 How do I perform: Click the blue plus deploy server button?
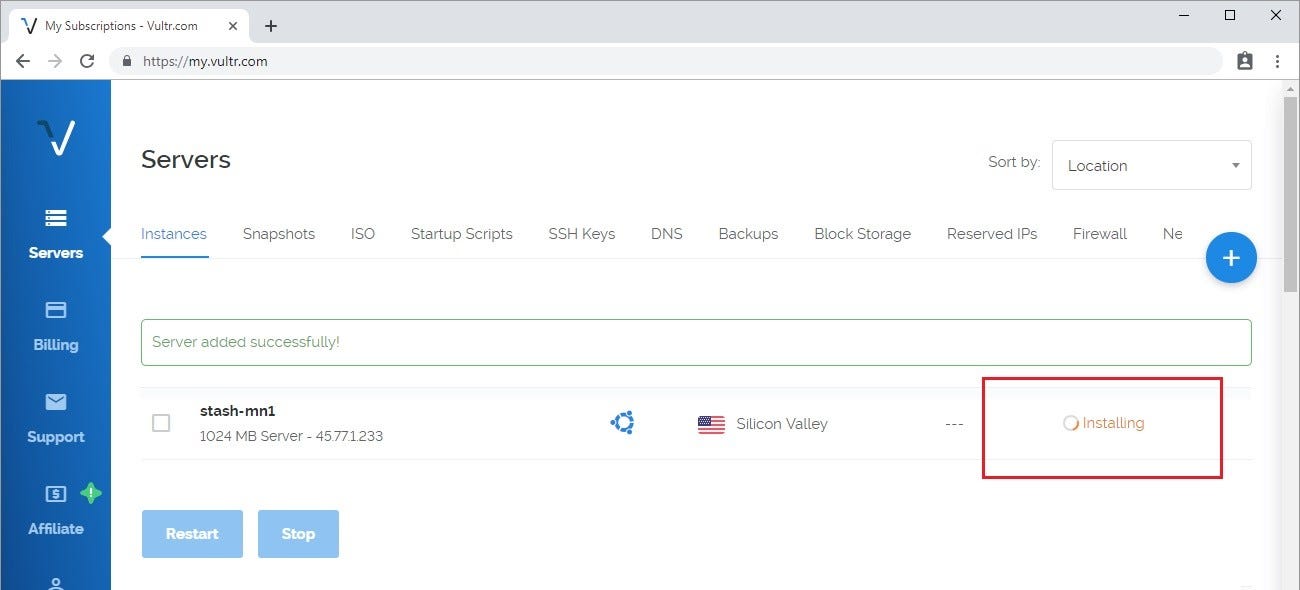click(x=1231, y=258)
